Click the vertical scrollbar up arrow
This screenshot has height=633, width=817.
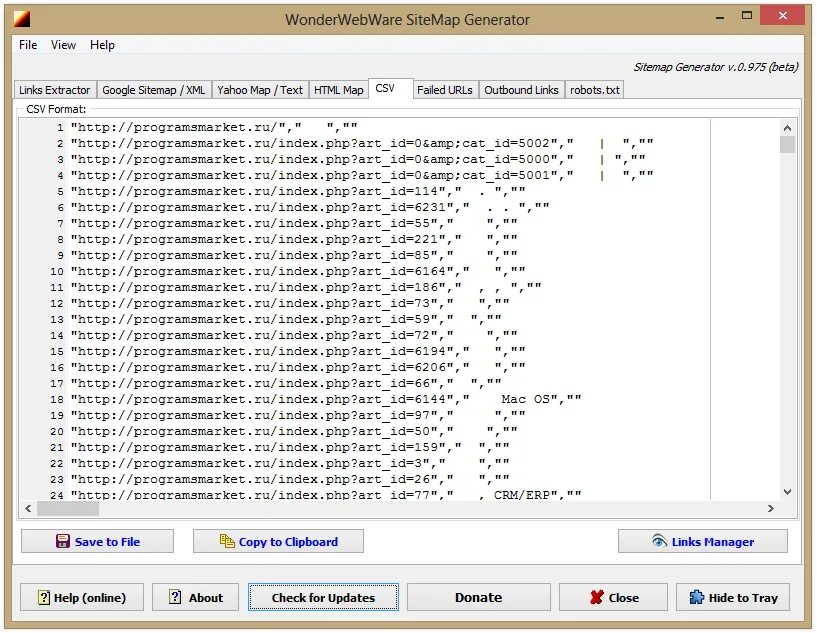[787, 128]
